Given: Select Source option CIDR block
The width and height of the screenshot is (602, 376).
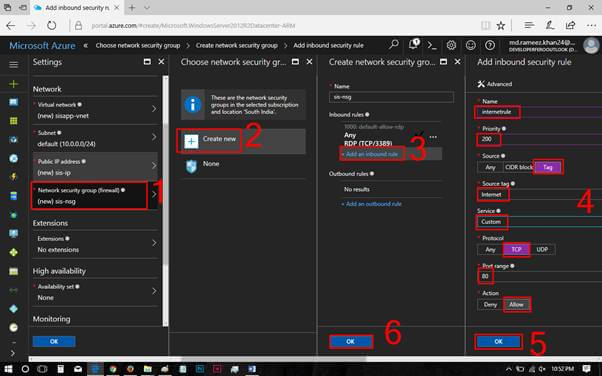Looking at the screenshot, I should click(519, 167).
